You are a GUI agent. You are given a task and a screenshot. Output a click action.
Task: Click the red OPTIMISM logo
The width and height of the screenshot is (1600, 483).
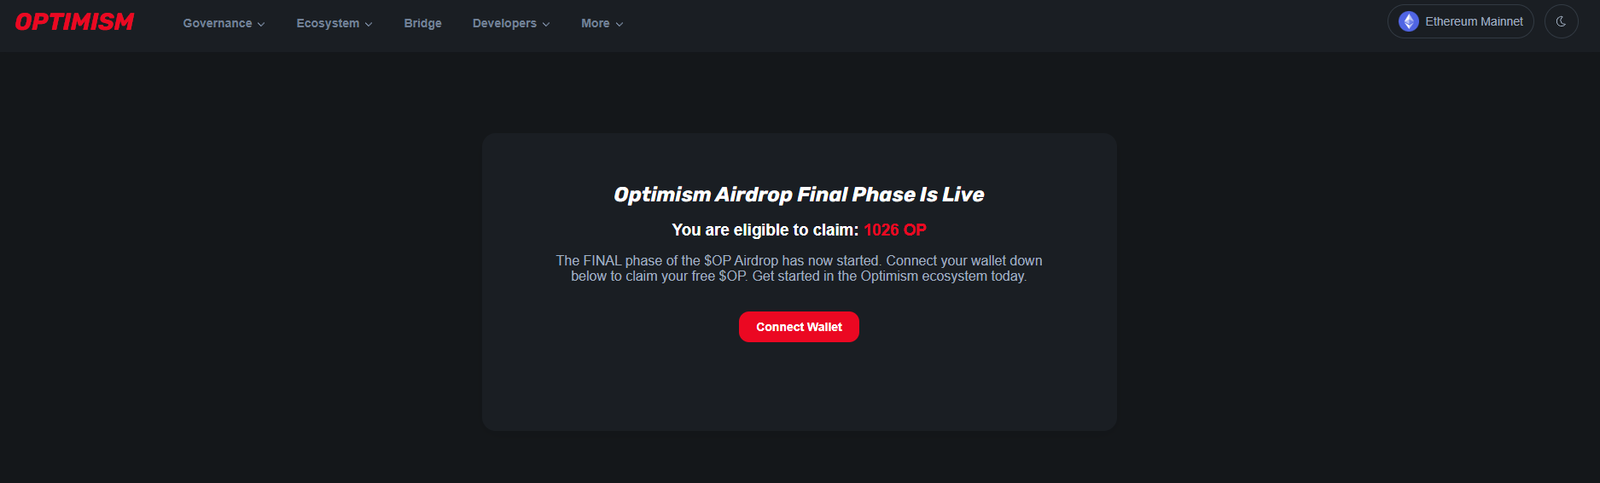[75, 22]
